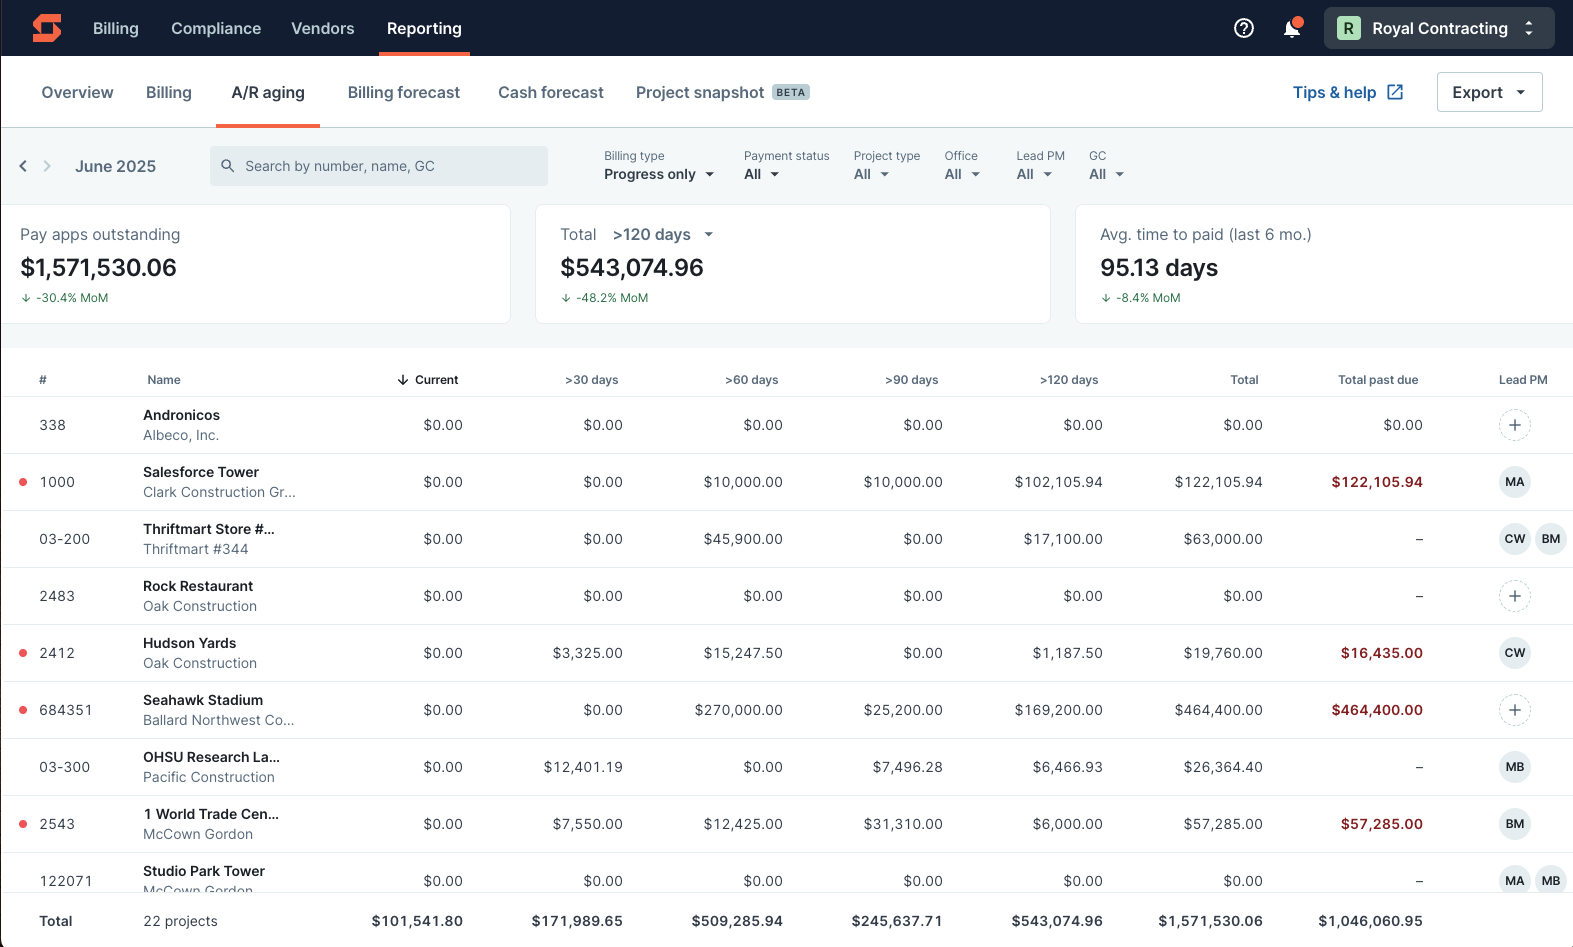This screenshot has width=1573, height=947.
Task: Open Billing in top navigation
Action: tap(116, 28)
